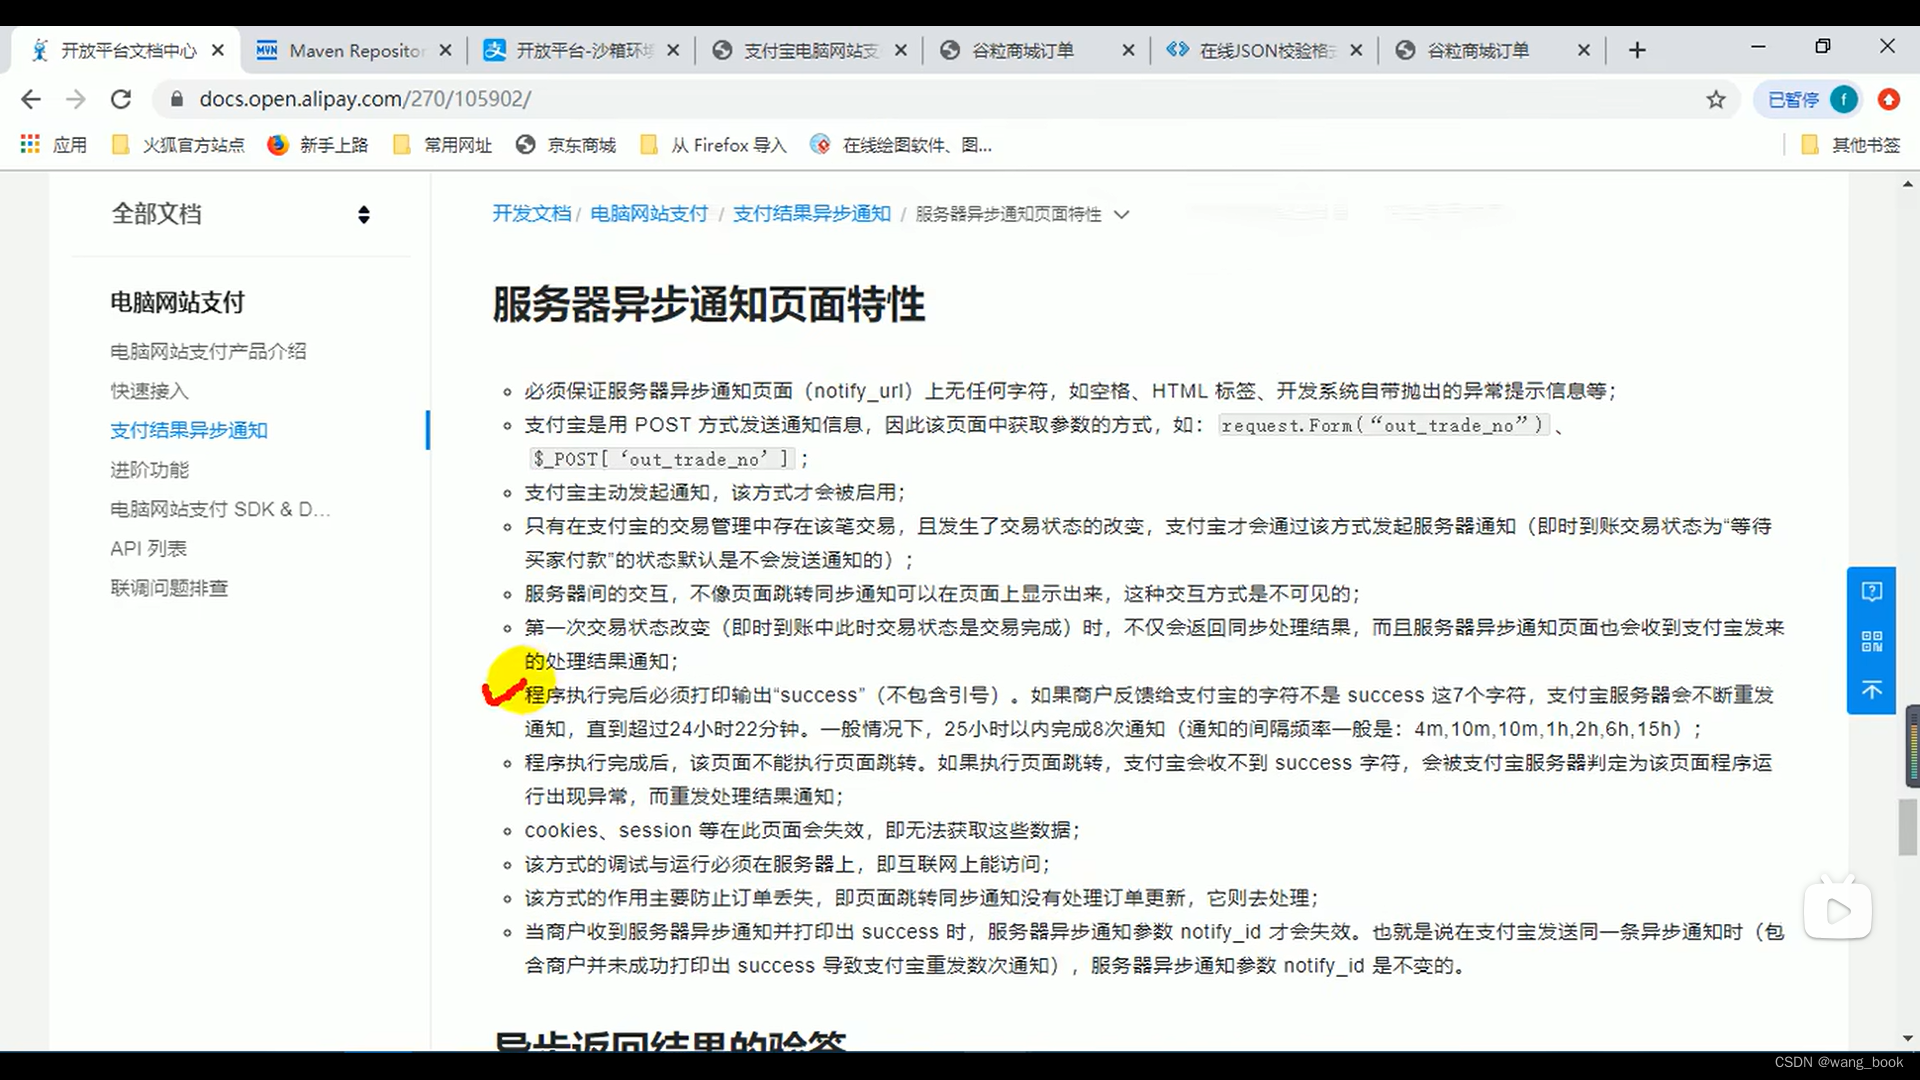Open the 火狐官方站点 bookmark folder
1920x1080 pixels.
tap(178, 145)
